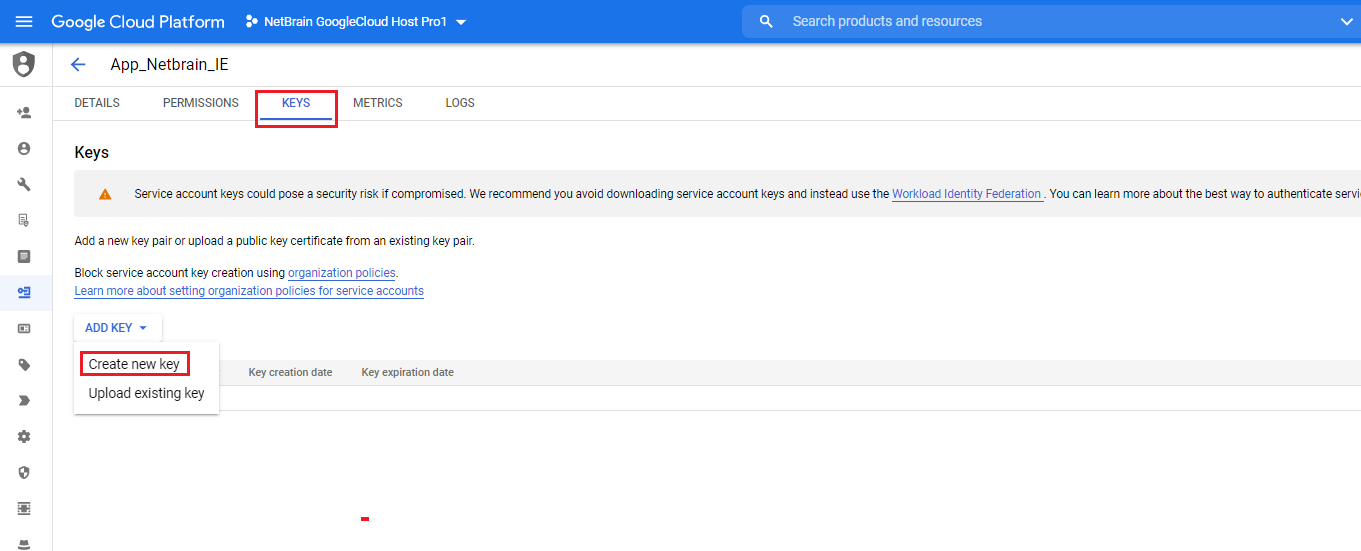Select the Identity person-circle sidebar icon

click(24, 148)
